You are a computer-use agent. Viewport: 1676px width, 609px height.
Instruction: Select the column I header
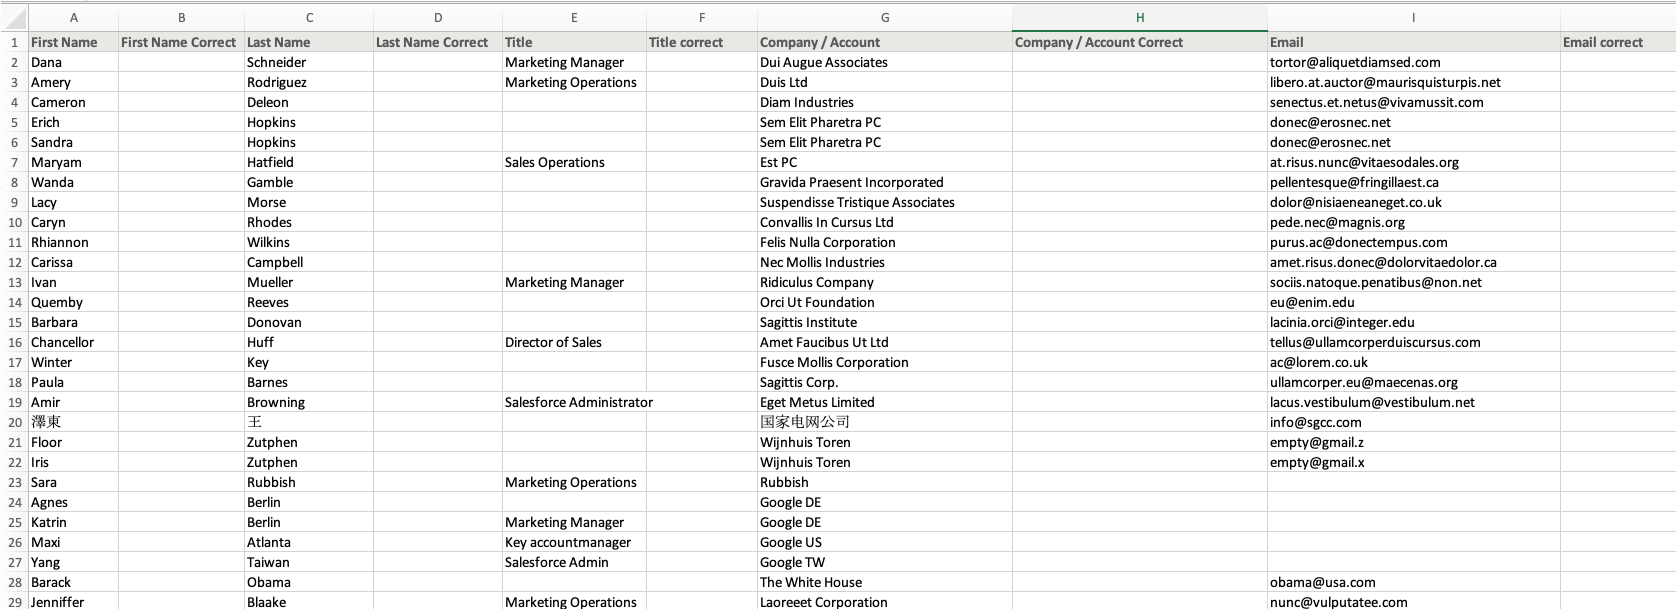1412,18
